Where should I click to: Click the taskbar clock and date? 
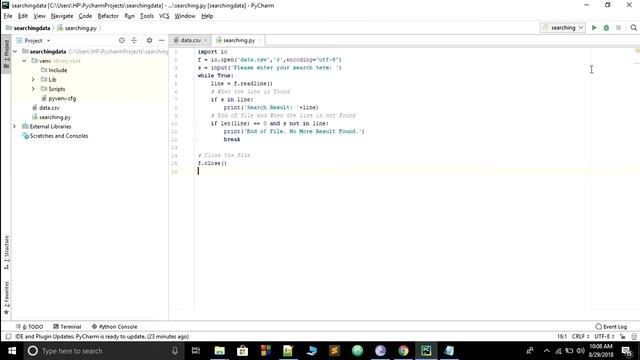click(x=601, y=351)
